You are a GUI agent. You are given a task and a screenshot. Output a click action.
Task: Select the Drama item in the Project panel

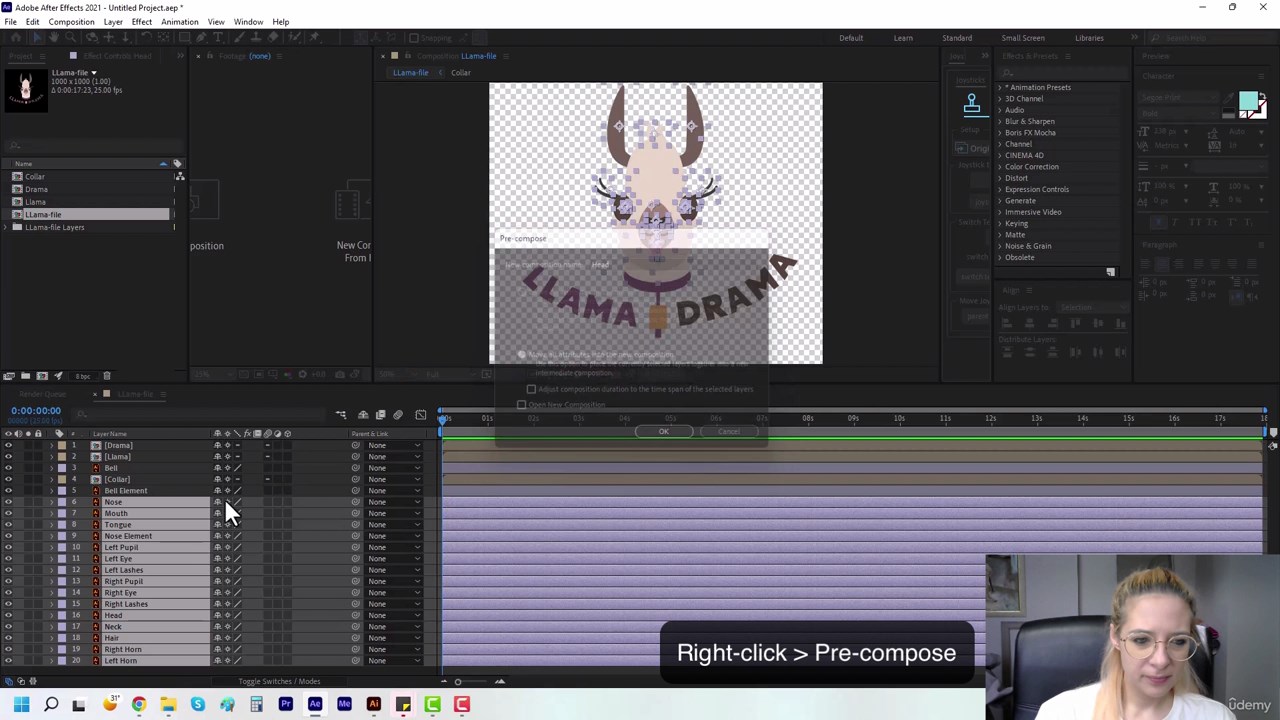pyautogui.click(x=36, y=189)
